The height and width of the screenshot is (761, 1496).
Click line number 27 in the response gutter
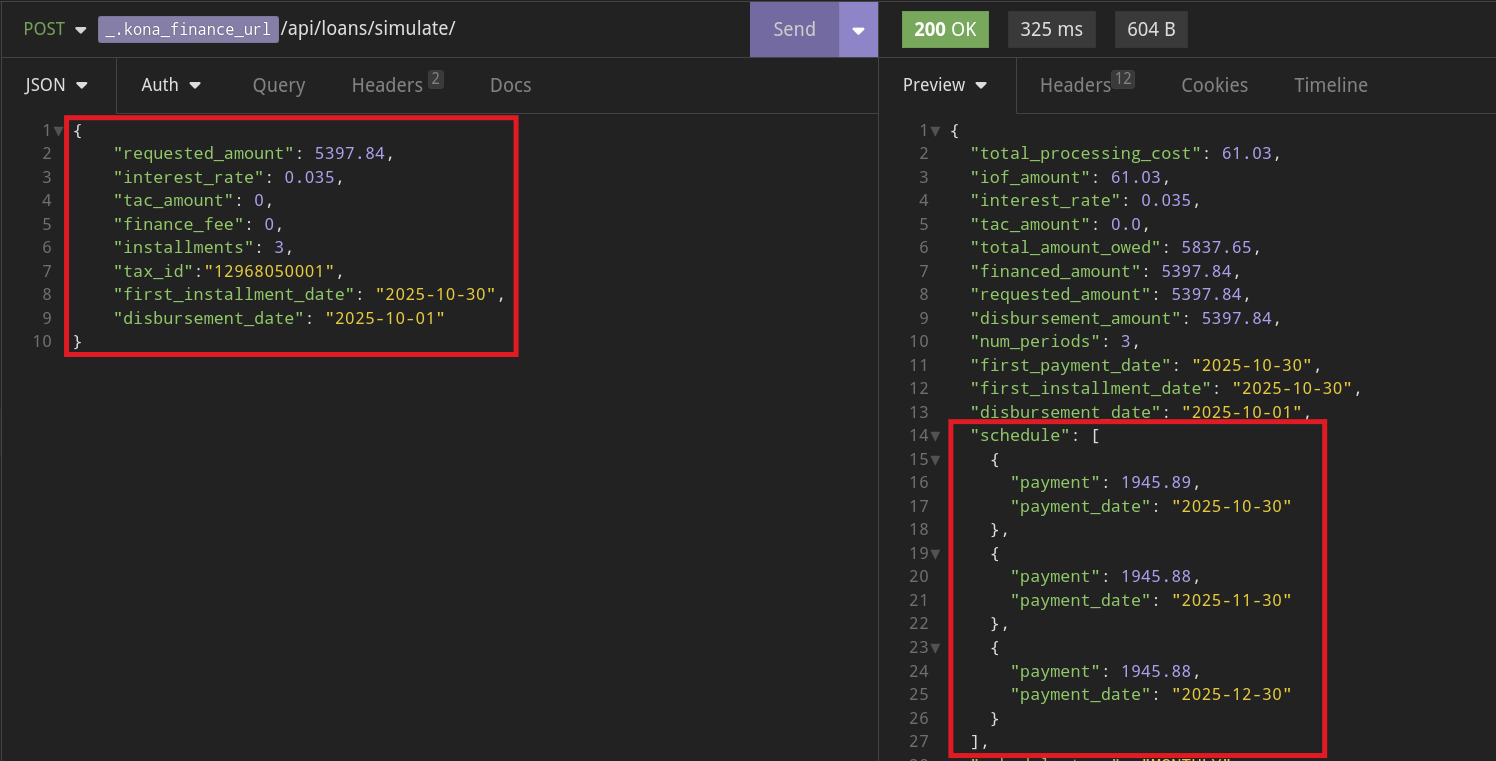pyautogui.click(x=918, y=741)
